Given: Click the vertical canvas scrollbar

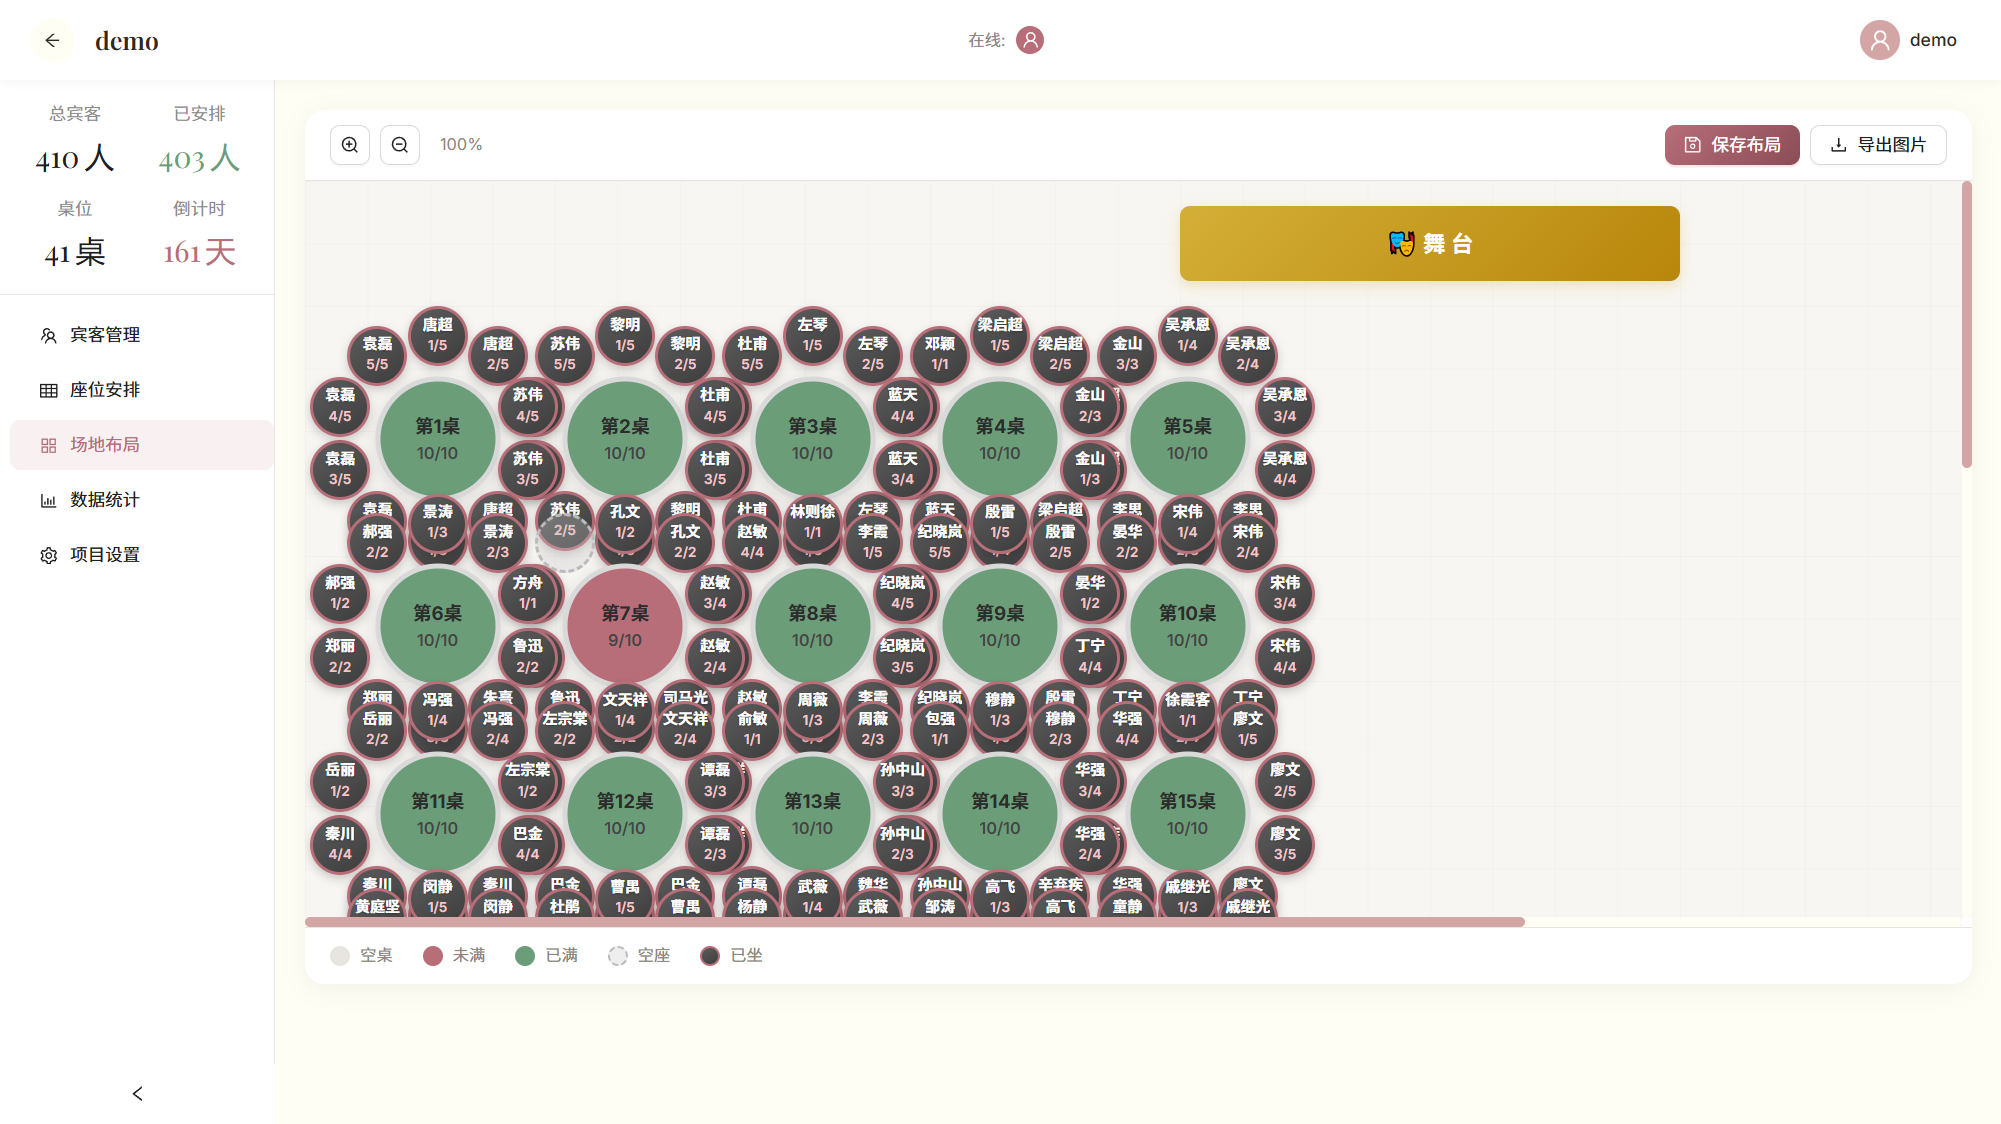Looking at the screenshot, I should coord(1967,324).
